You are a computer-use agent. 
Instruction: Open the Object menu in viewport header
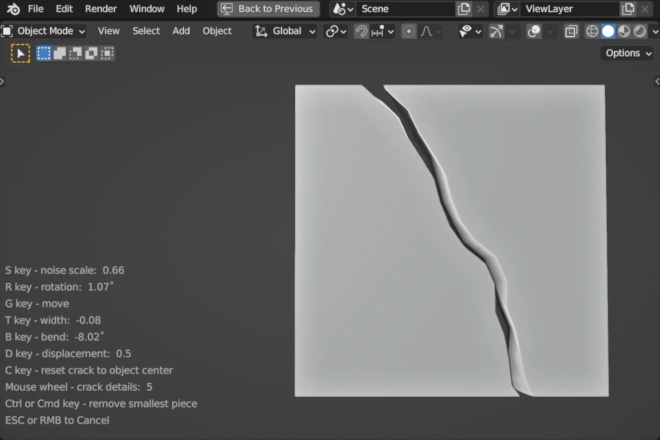click(217, 31)
